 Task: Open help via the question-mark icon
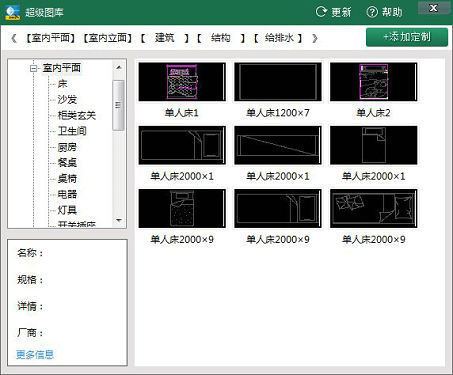[x=372, y=12]
